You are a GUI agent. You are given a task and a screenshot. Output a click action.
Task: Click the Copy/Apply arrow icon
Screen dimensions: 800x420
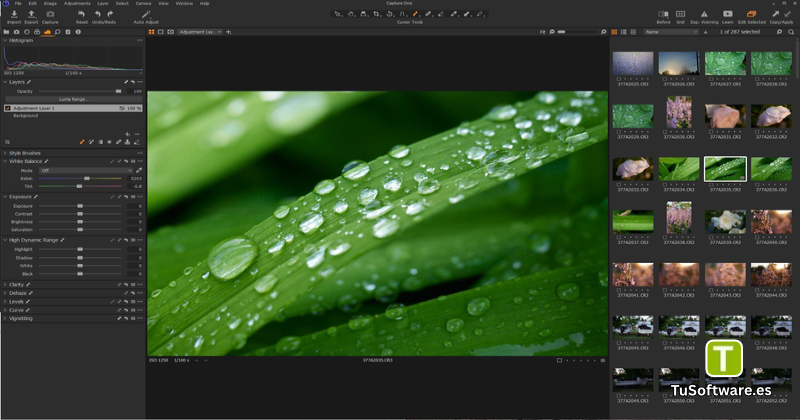point(776,14)
